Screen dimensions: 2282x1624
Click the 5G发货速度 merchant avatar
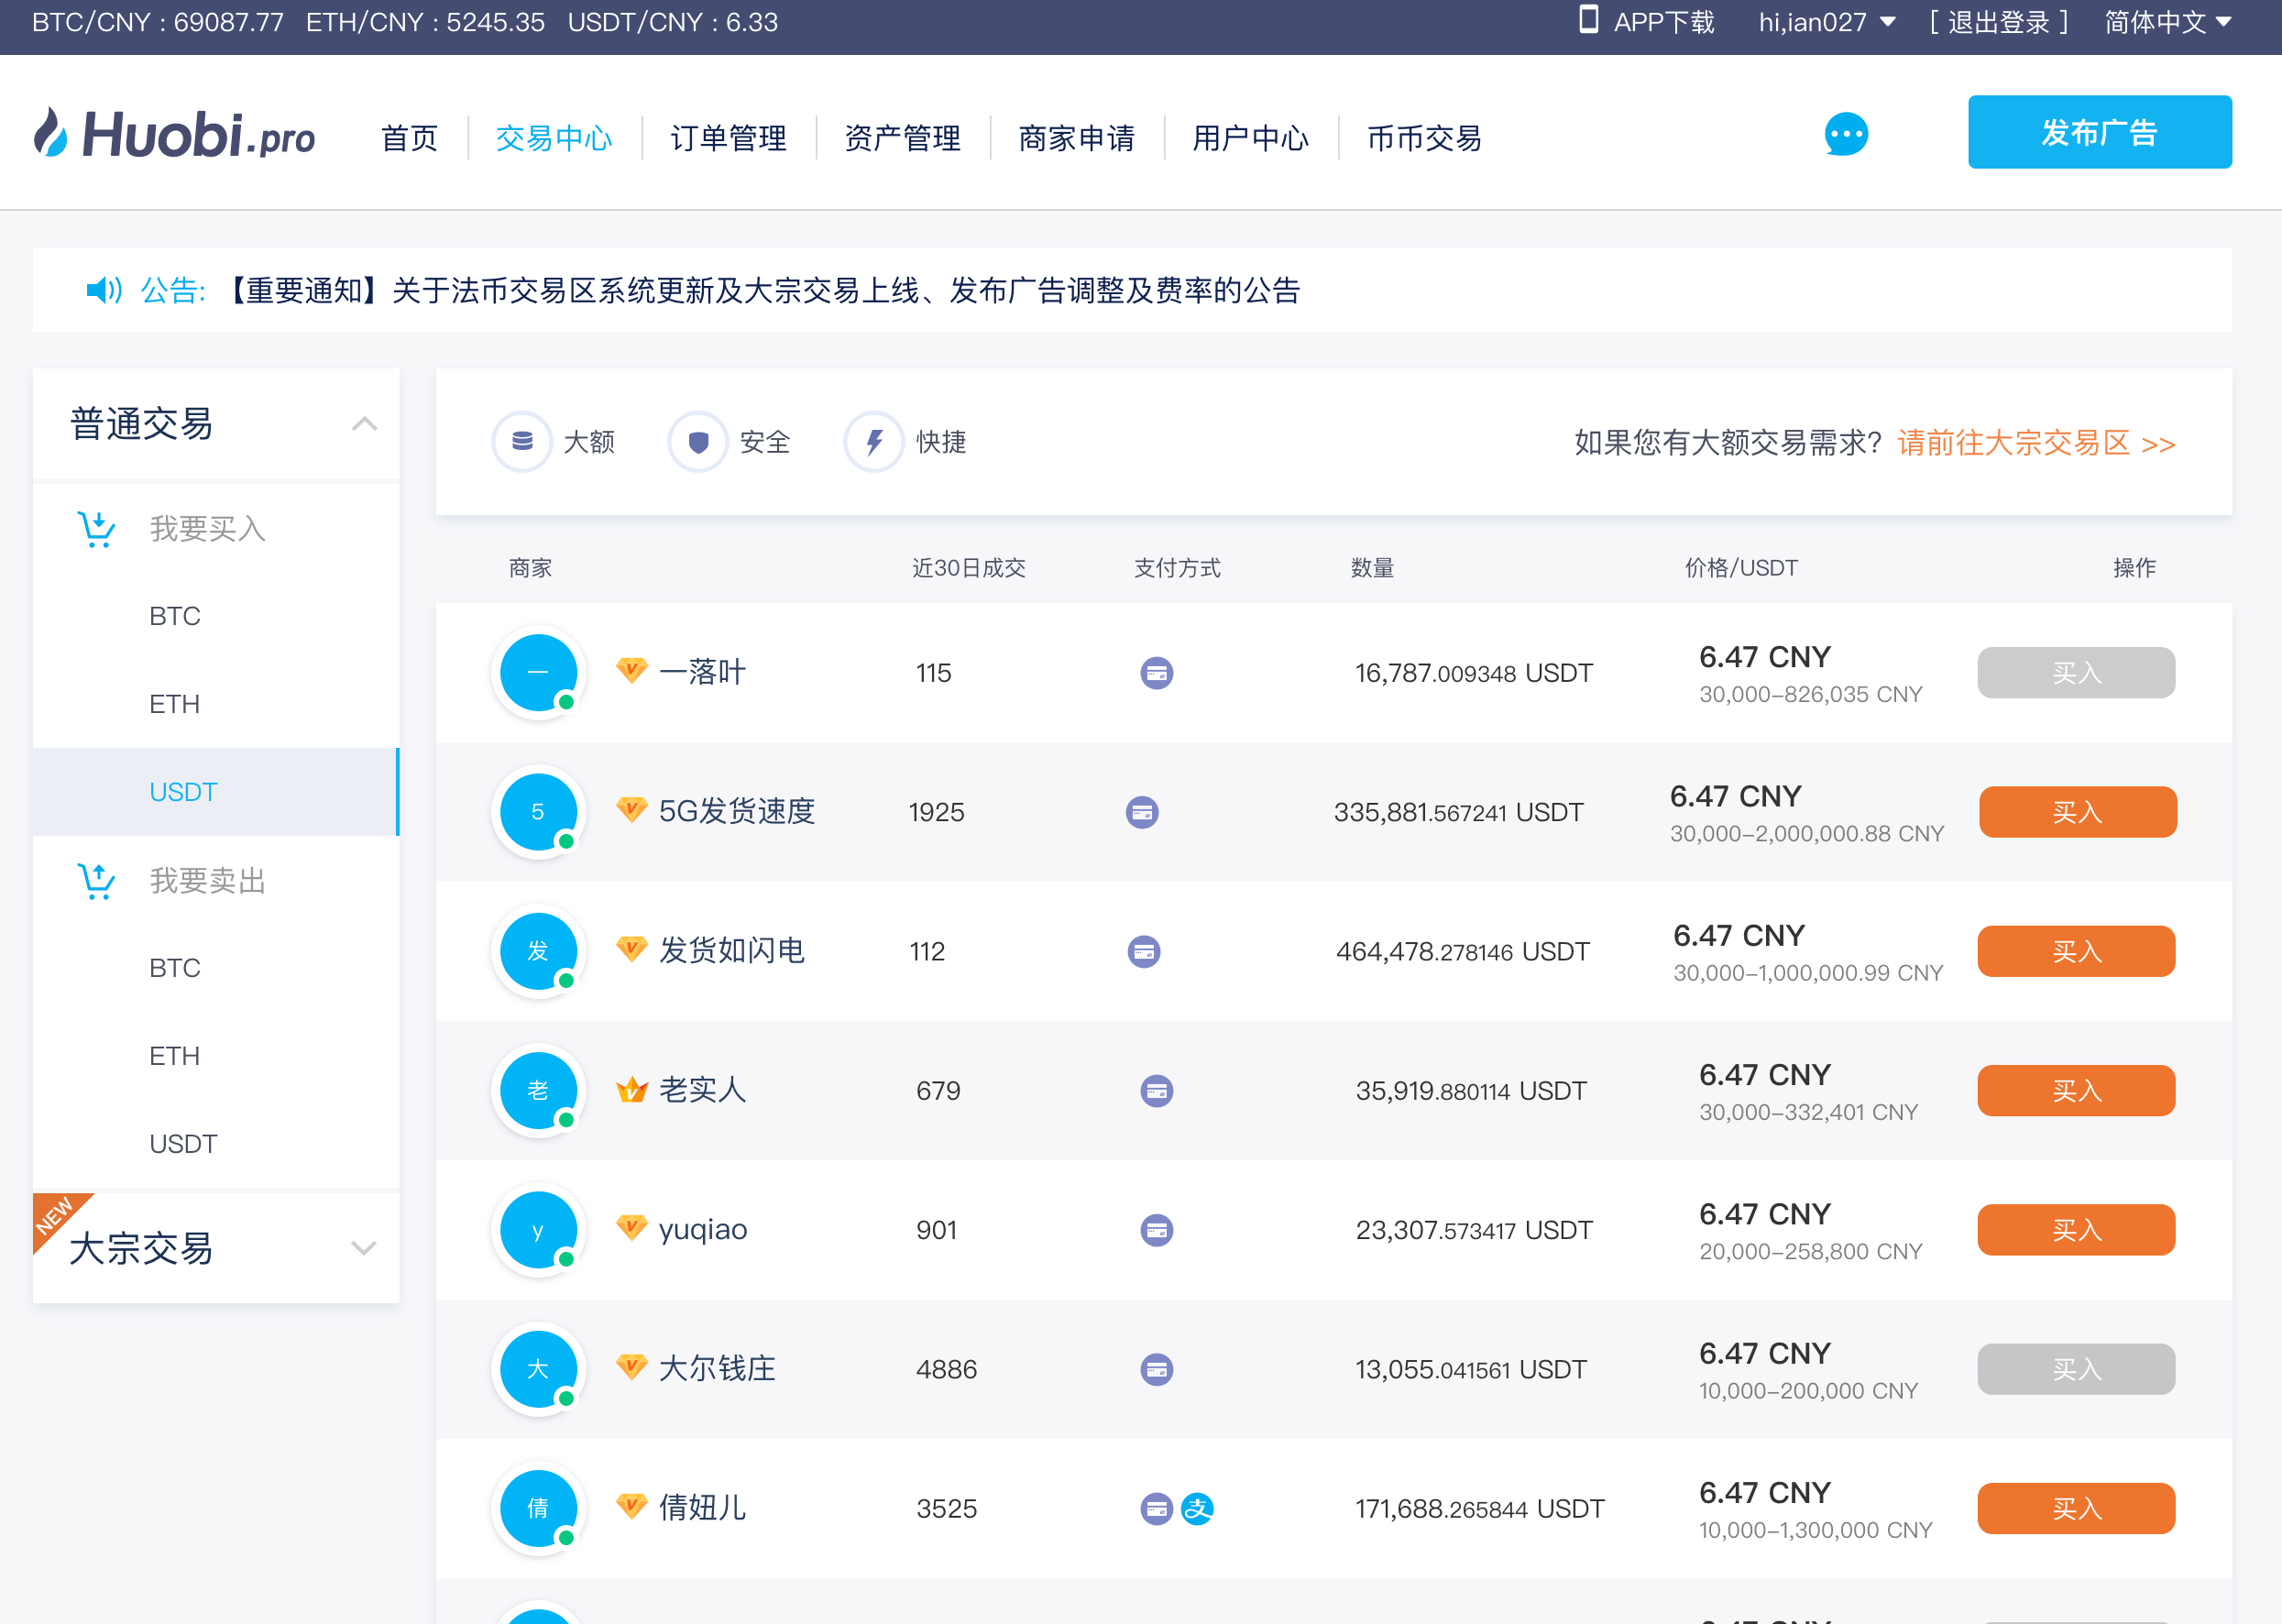[x=538, y=811]
